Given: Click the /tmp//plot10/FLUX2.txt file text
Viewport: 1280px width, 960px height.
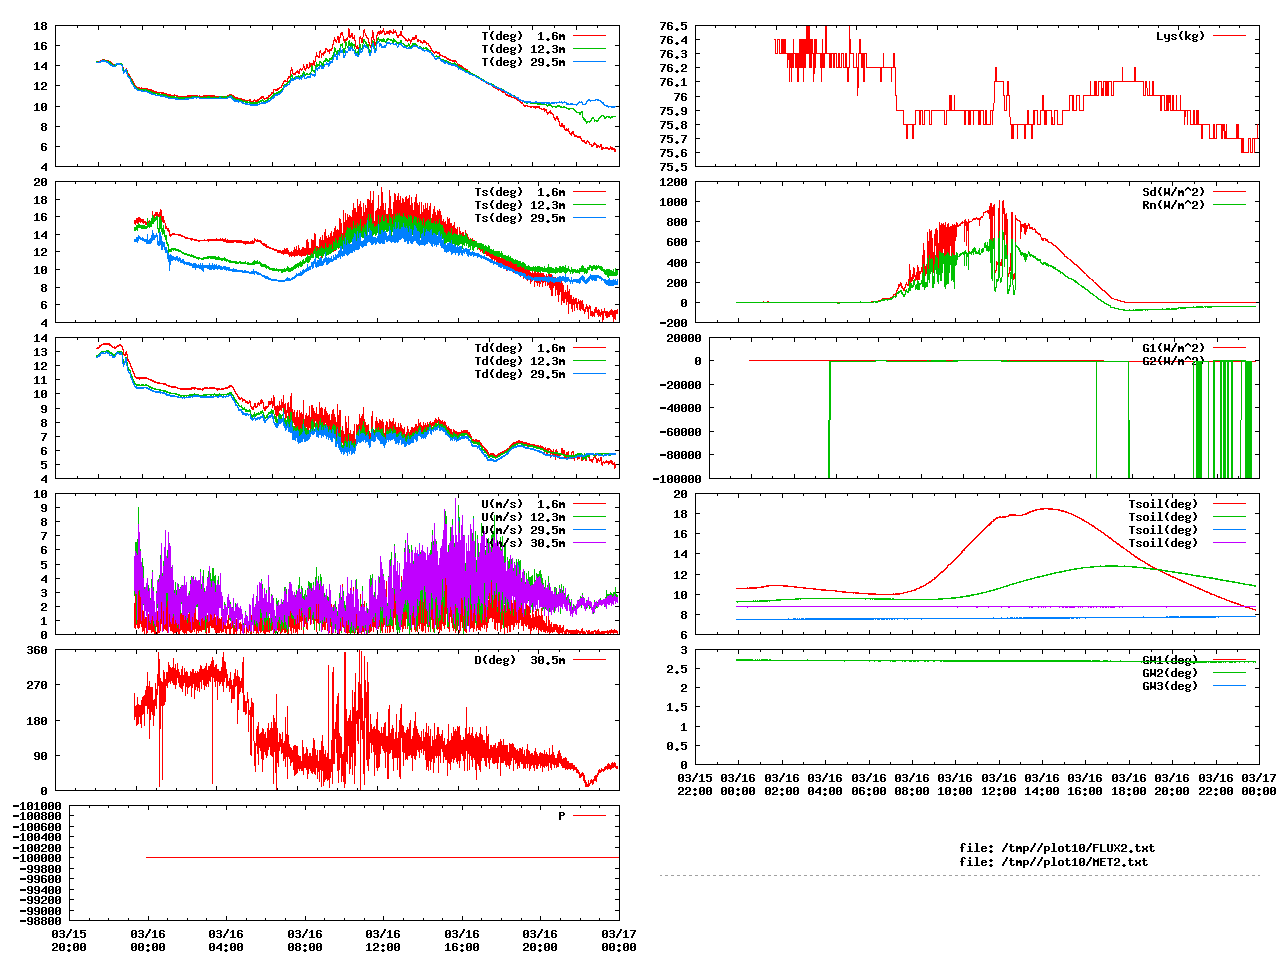Looking at the screenshot, I should [1057, 848].
